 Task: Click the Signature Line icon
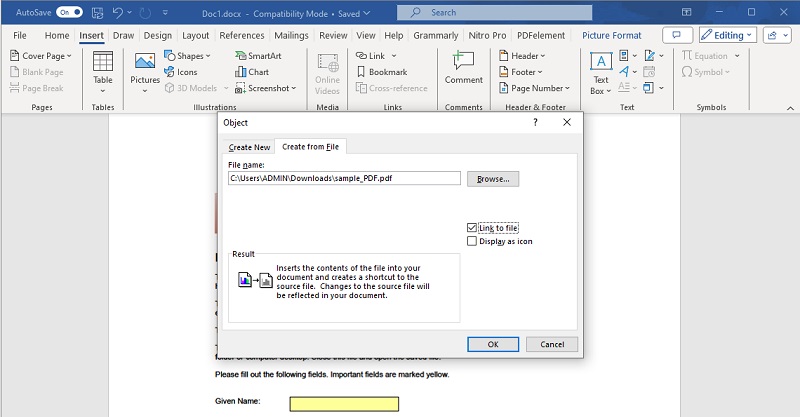649,55
